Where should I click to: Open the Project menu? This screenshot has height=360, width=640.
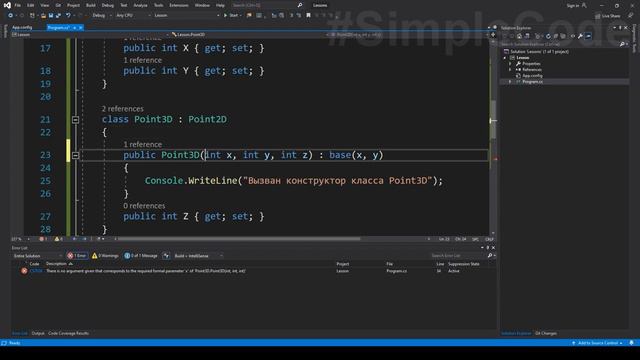[x=73, y=5]
